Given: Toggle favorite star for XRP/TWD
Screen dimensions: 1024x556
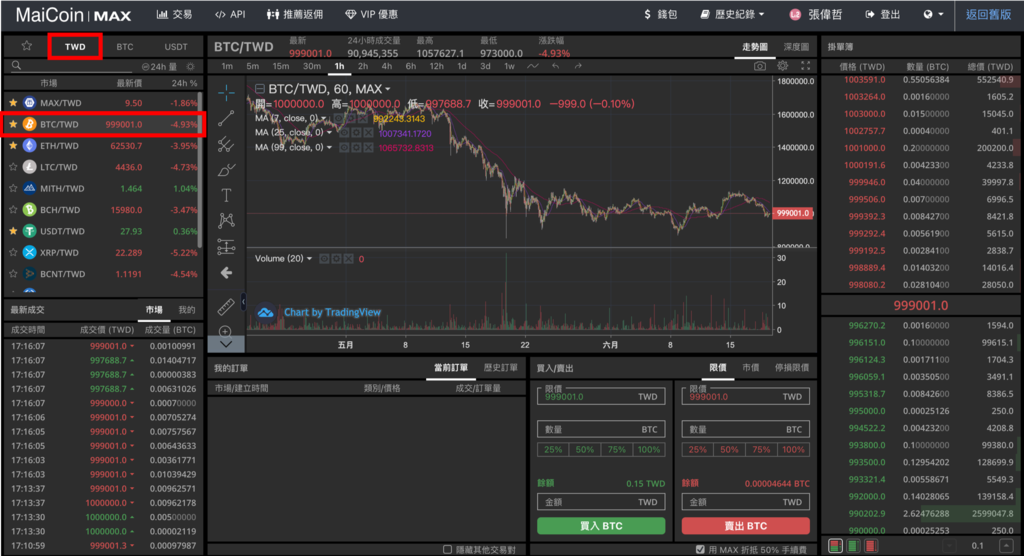Looking at the screenshot, I should (13, 252).
